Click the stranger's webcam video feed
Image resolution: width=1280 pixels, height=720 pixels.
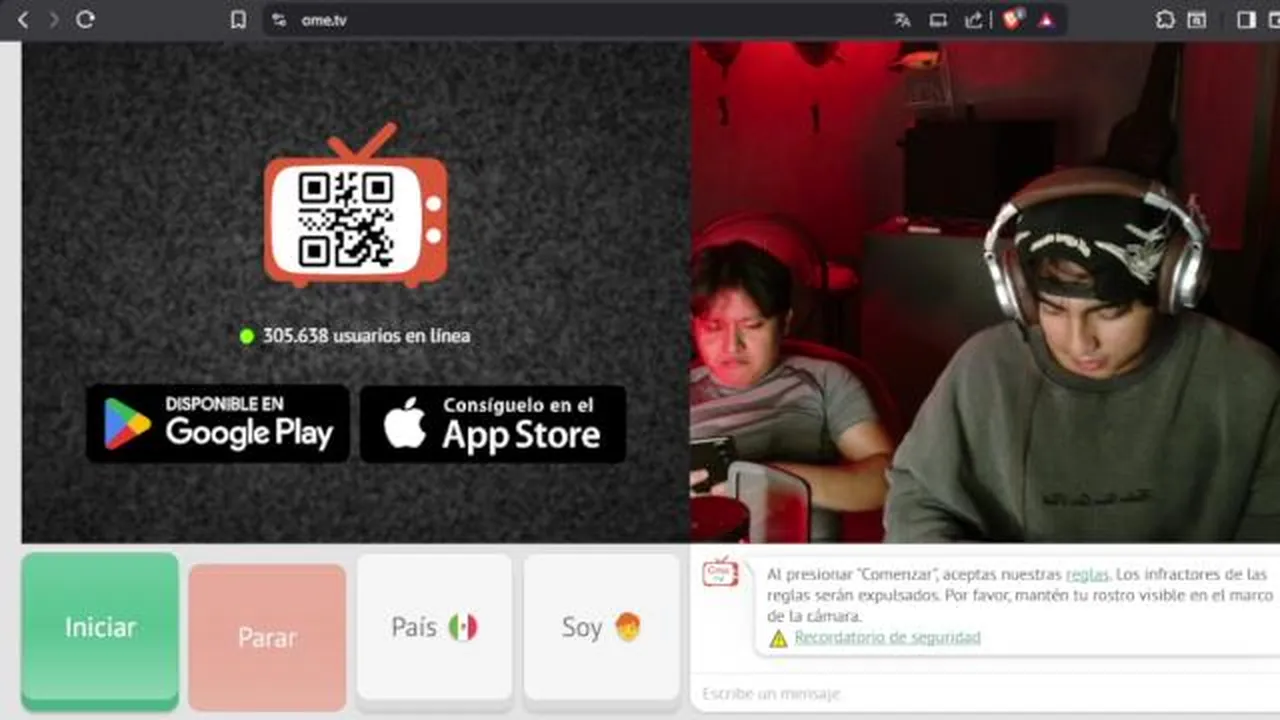pyautogui.click(x=985, y=292)
